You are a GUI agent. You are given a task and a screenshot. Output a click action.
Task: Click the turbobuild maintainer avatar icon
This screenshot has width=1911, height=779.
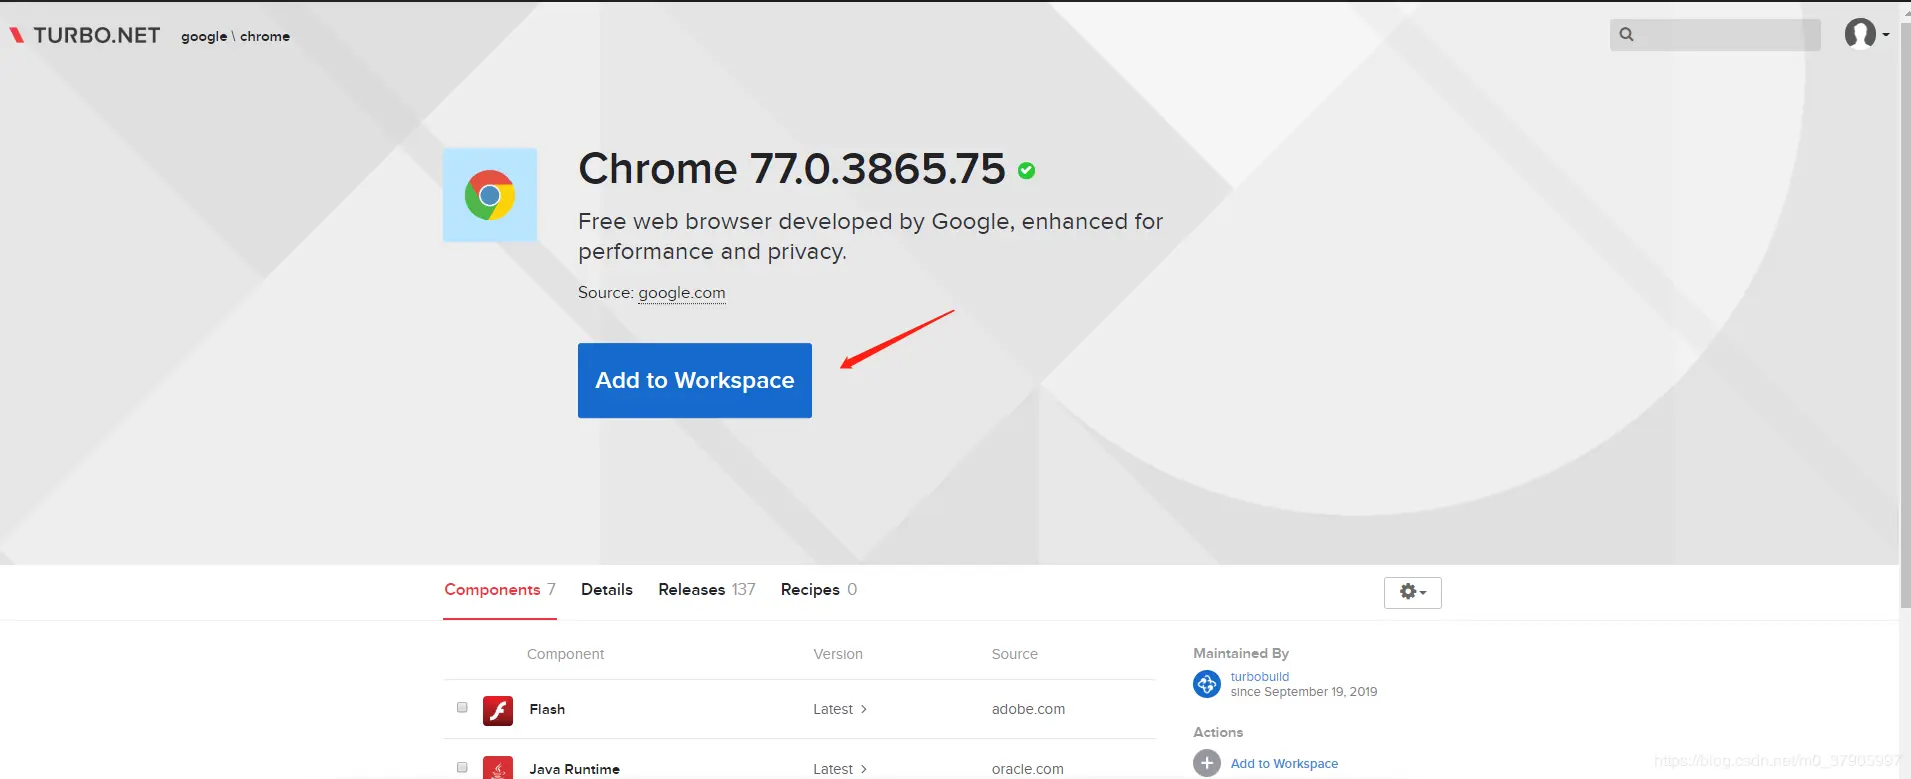1207,684
